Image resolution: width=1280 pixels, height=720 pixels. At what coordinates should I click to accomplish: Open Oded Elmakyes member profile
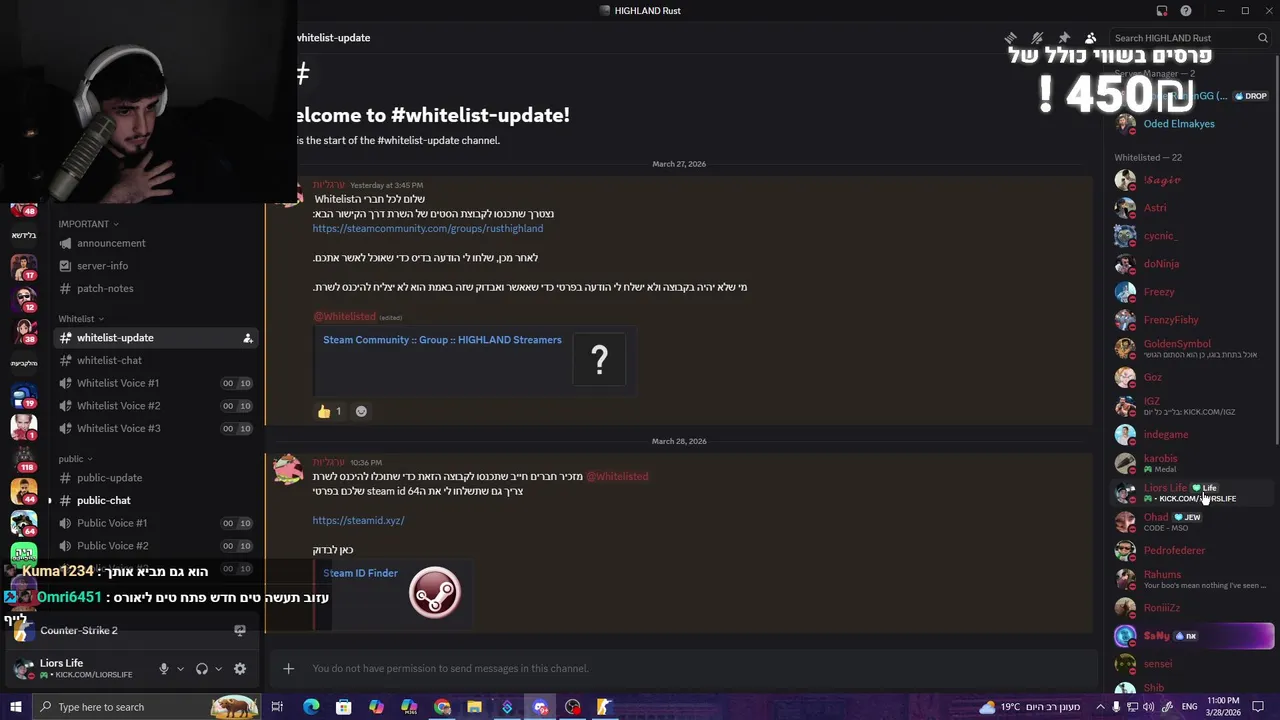(1190, 124)
